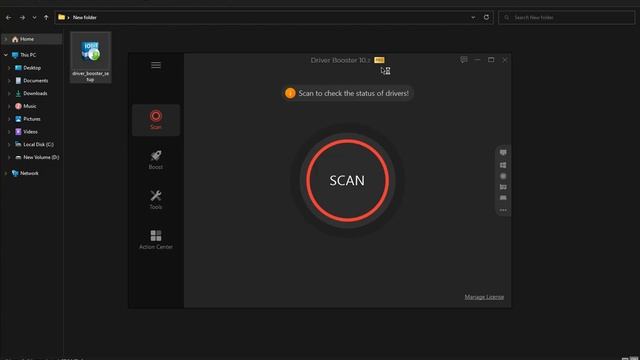
Task: Click the PRO badge next to Driver Booster title
Action: pos(379,60)
